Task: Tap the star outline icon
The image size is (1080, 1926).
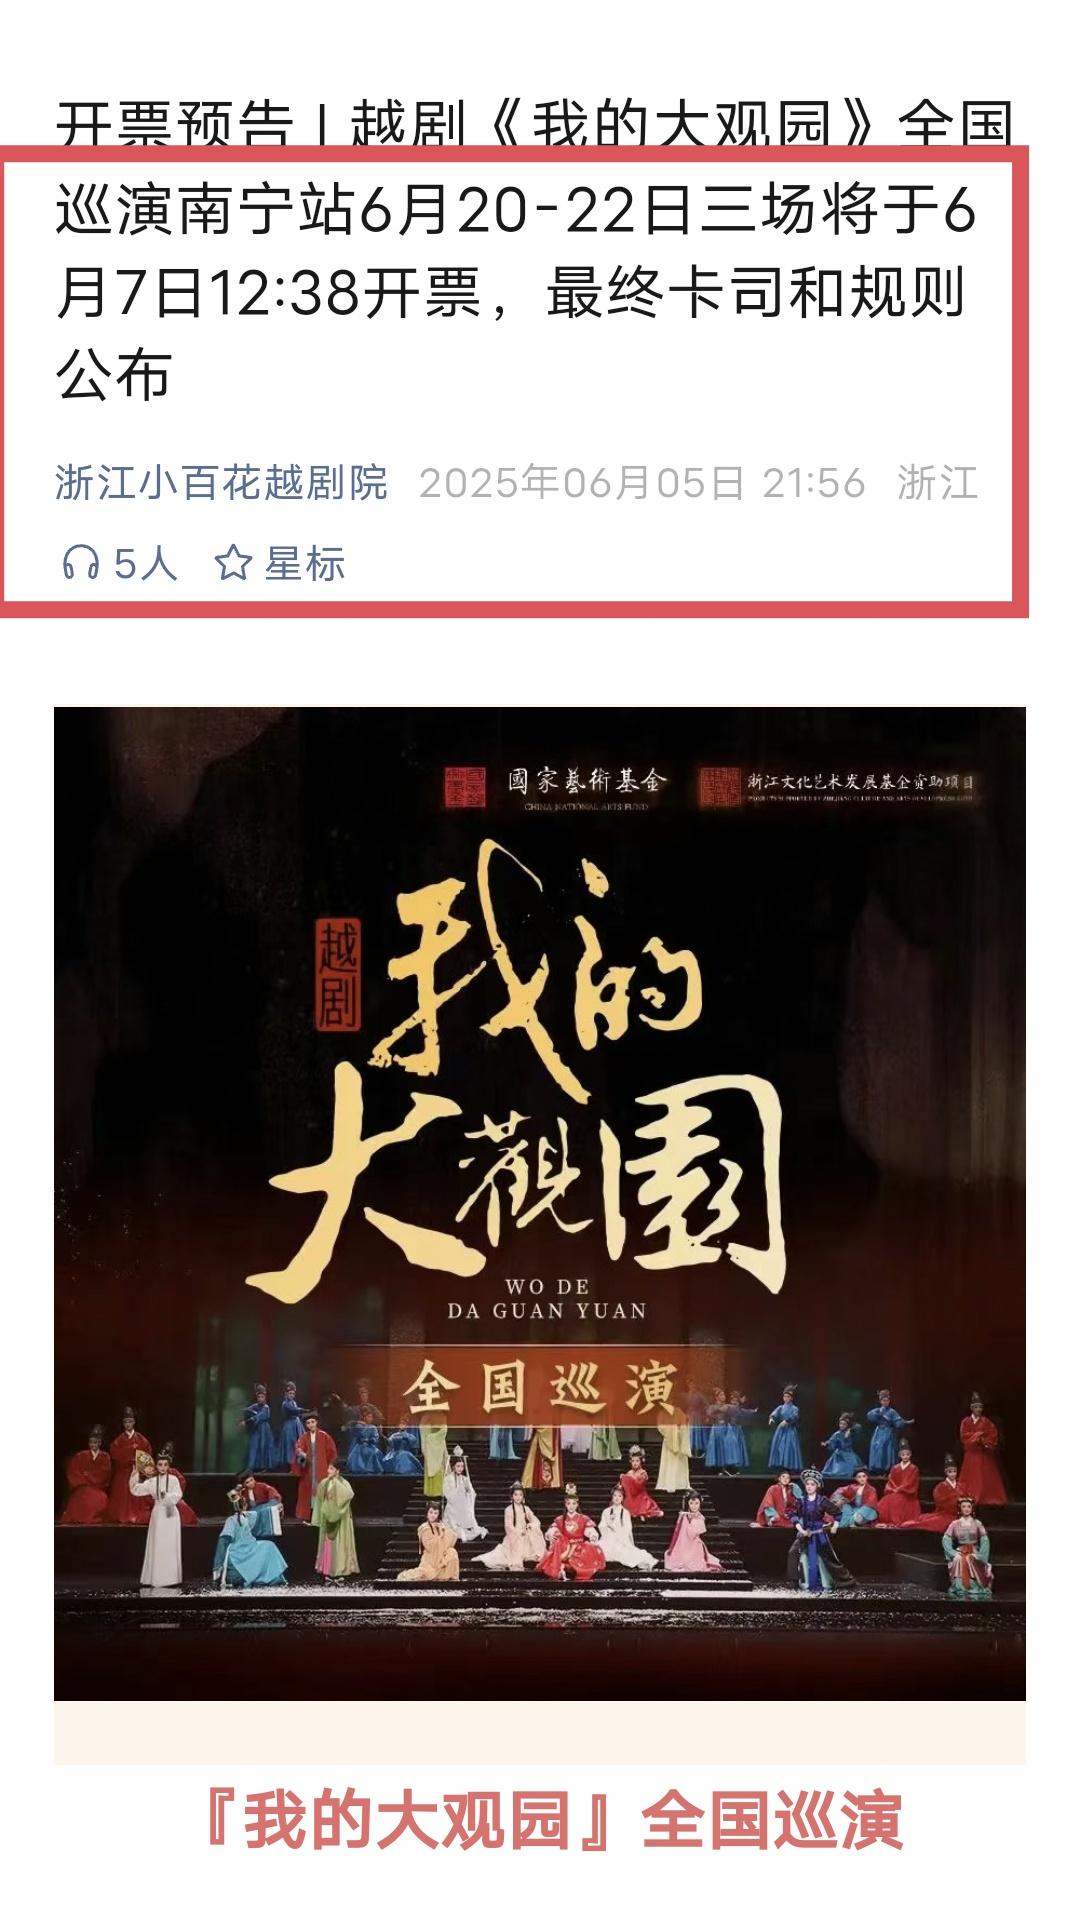Action: [x=233, y=563]
